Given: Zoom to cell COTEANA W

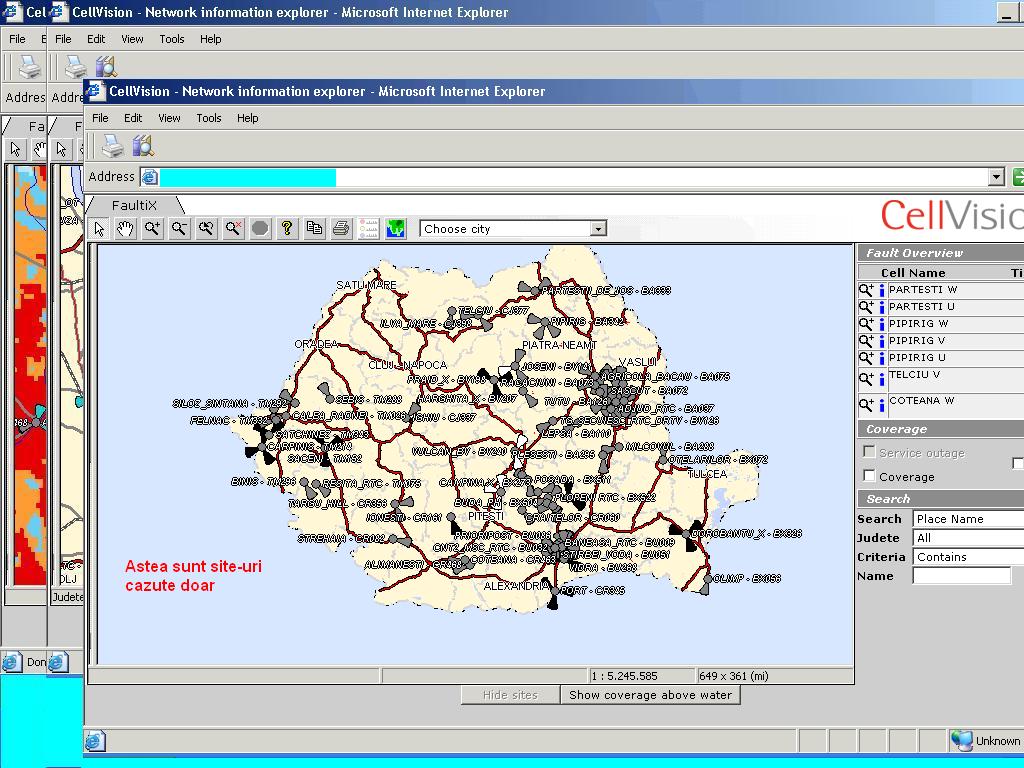Looking at the screenshot, I should click(x=866, y=405).
